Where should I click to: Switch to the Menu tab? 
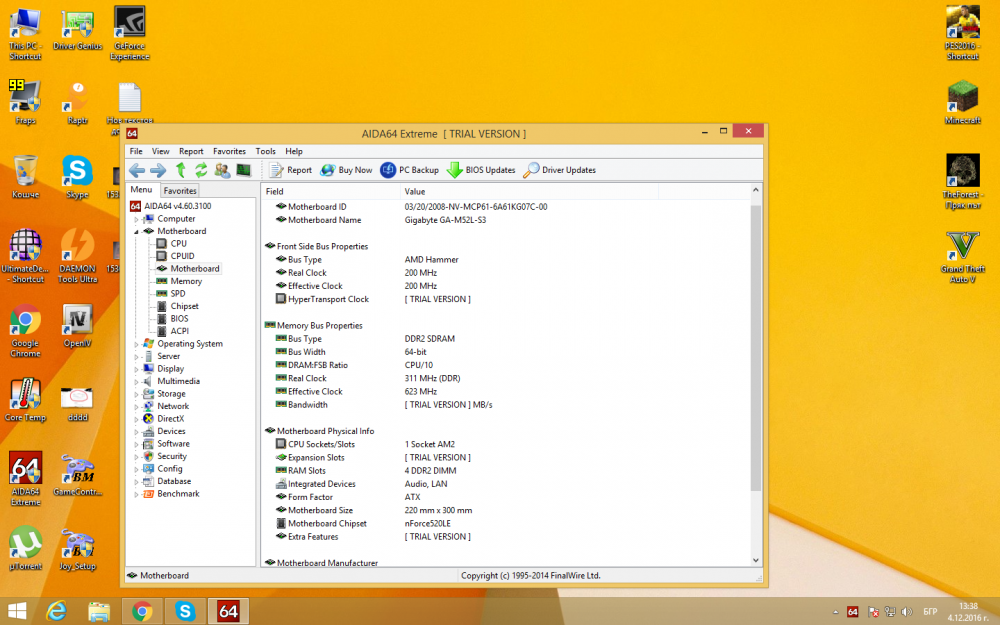[x=142, y=190]
